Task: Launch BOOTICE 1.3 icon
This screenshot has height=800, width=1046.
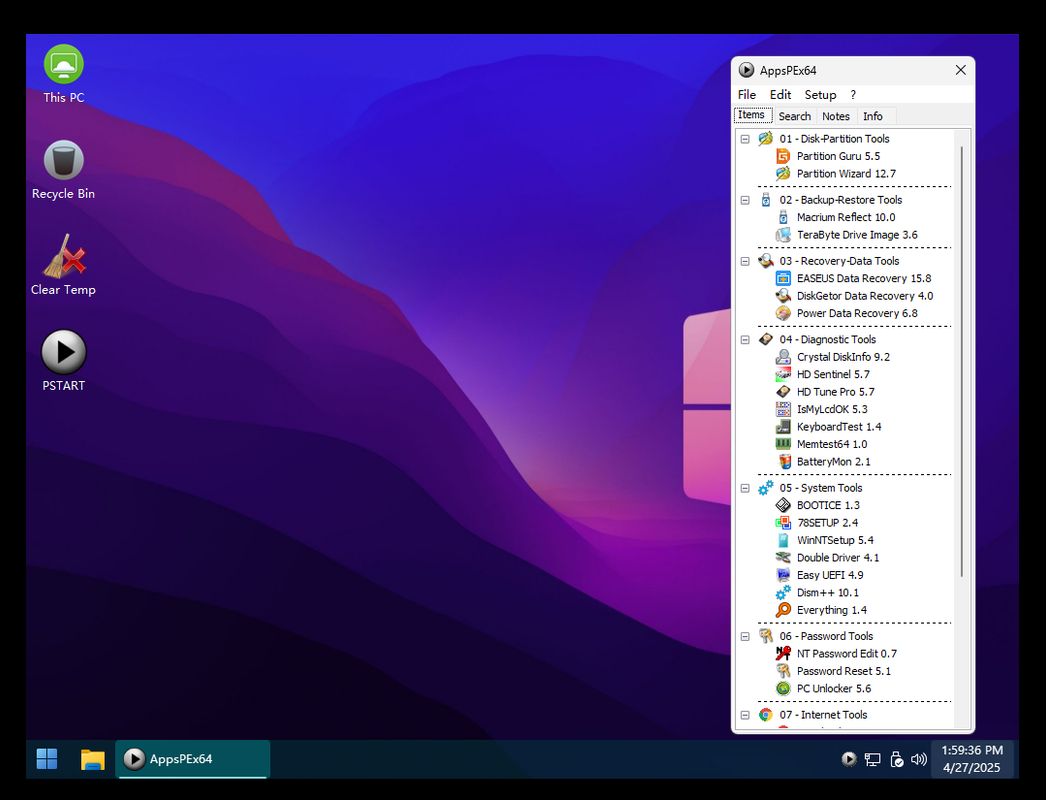Action: pyautogui.click(x=783, y=505)
